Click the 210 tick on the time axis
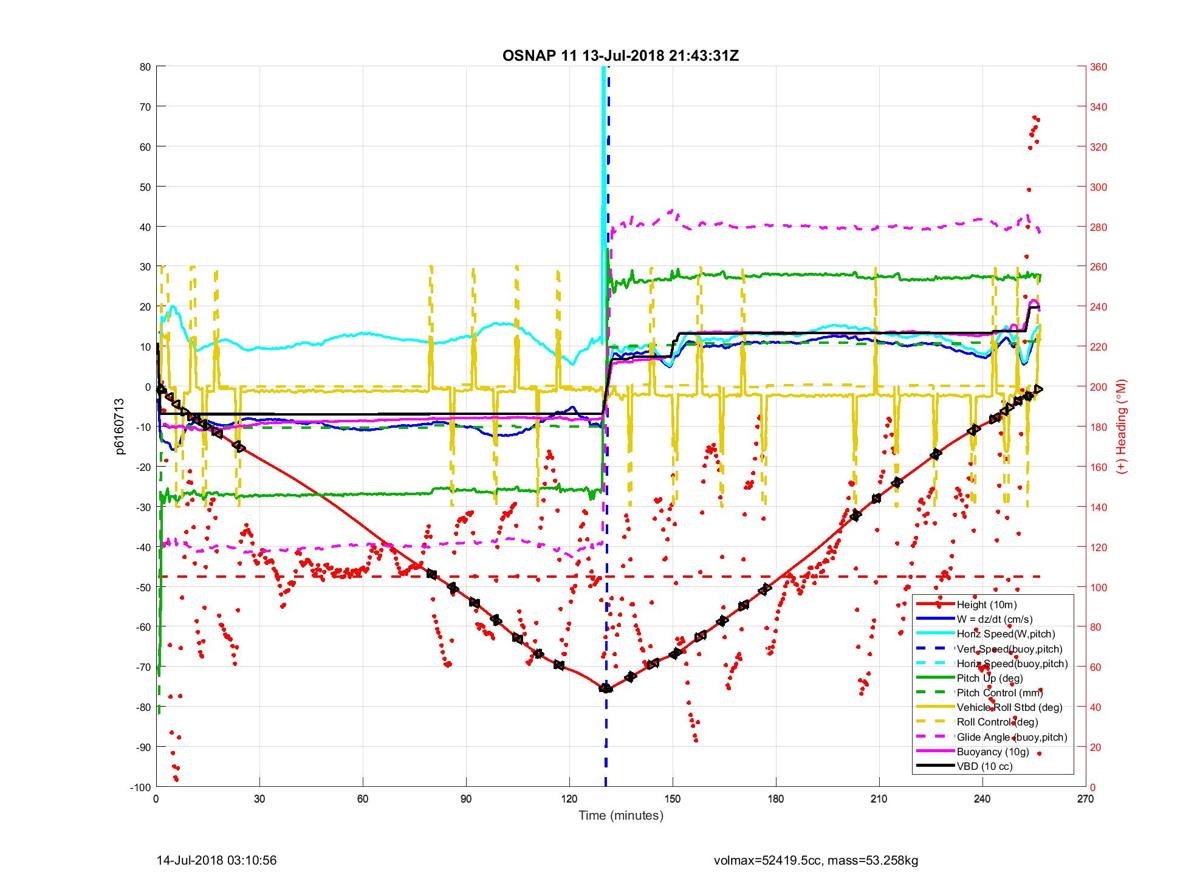The height and width of the screenshot is (885, 1200). [879, 799]
